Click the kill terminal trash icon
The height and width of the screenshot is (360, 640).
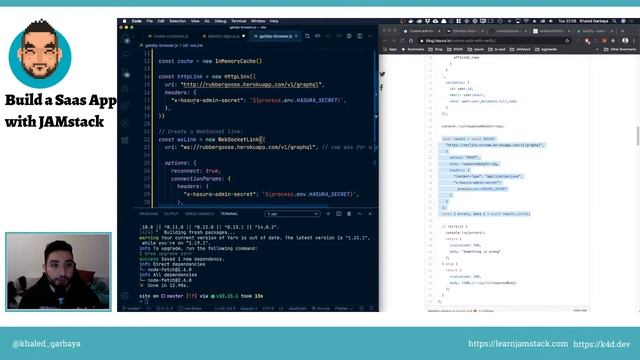click(349, 214)
